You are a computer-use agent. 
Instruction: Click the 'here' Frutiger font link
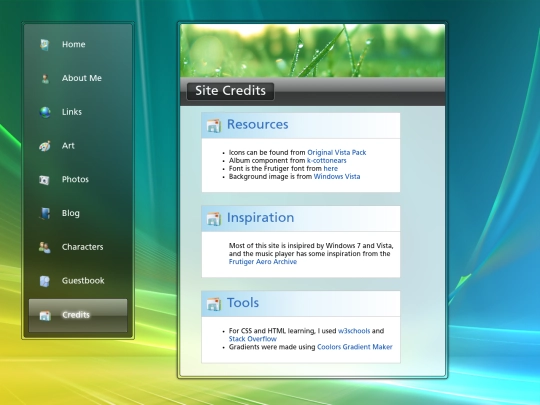click(330, 168)
